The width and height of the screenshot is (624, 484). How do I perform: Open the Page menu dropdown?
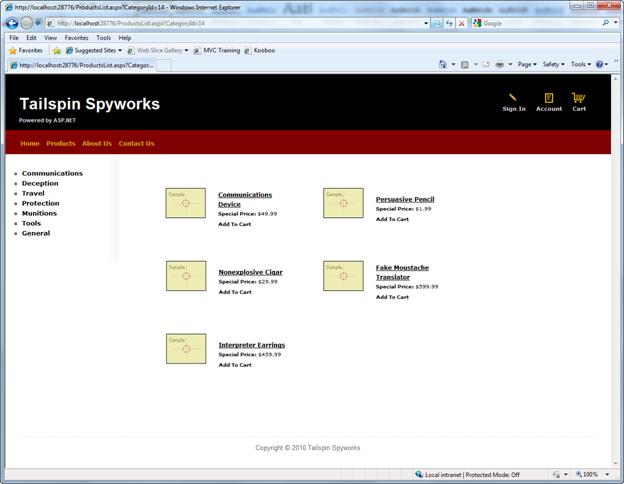click(527, 64)
